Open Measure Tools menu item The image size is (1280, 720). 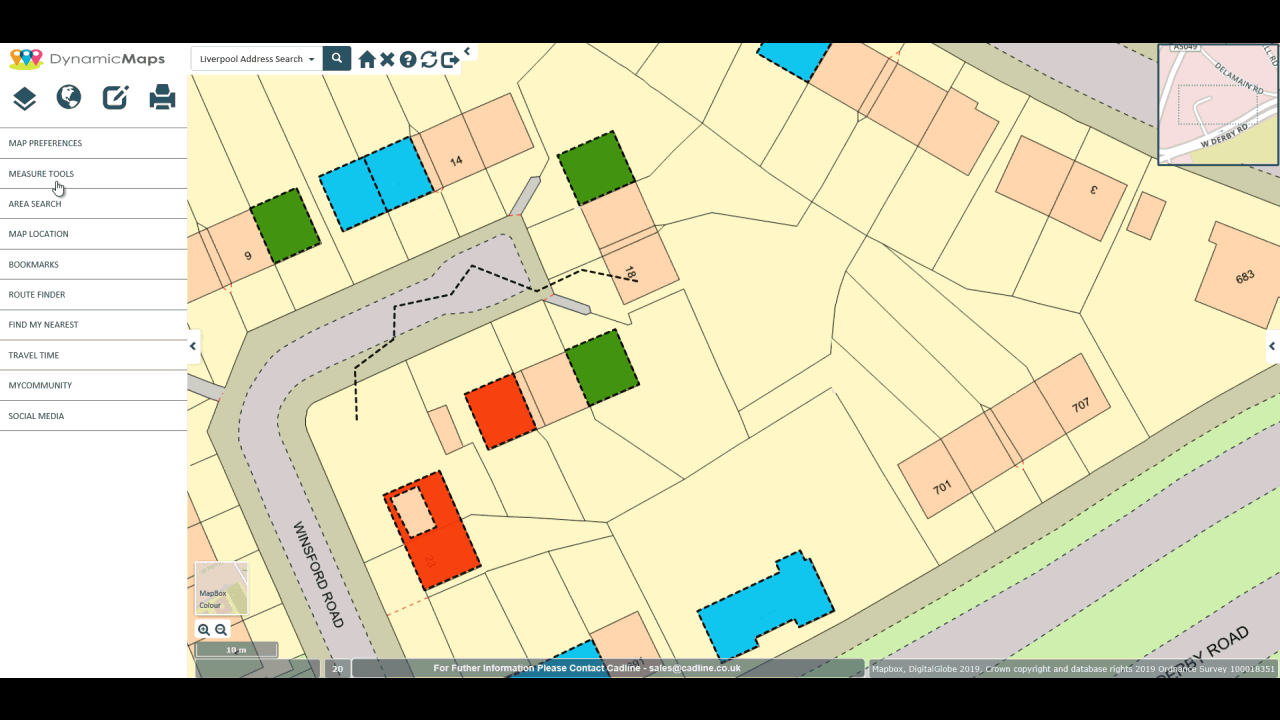93,174
